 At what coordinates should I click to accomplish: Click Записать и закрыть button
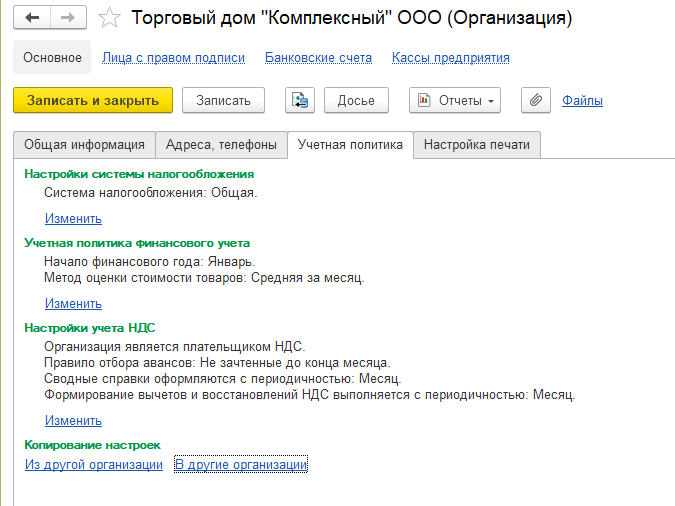pos(93,100)
